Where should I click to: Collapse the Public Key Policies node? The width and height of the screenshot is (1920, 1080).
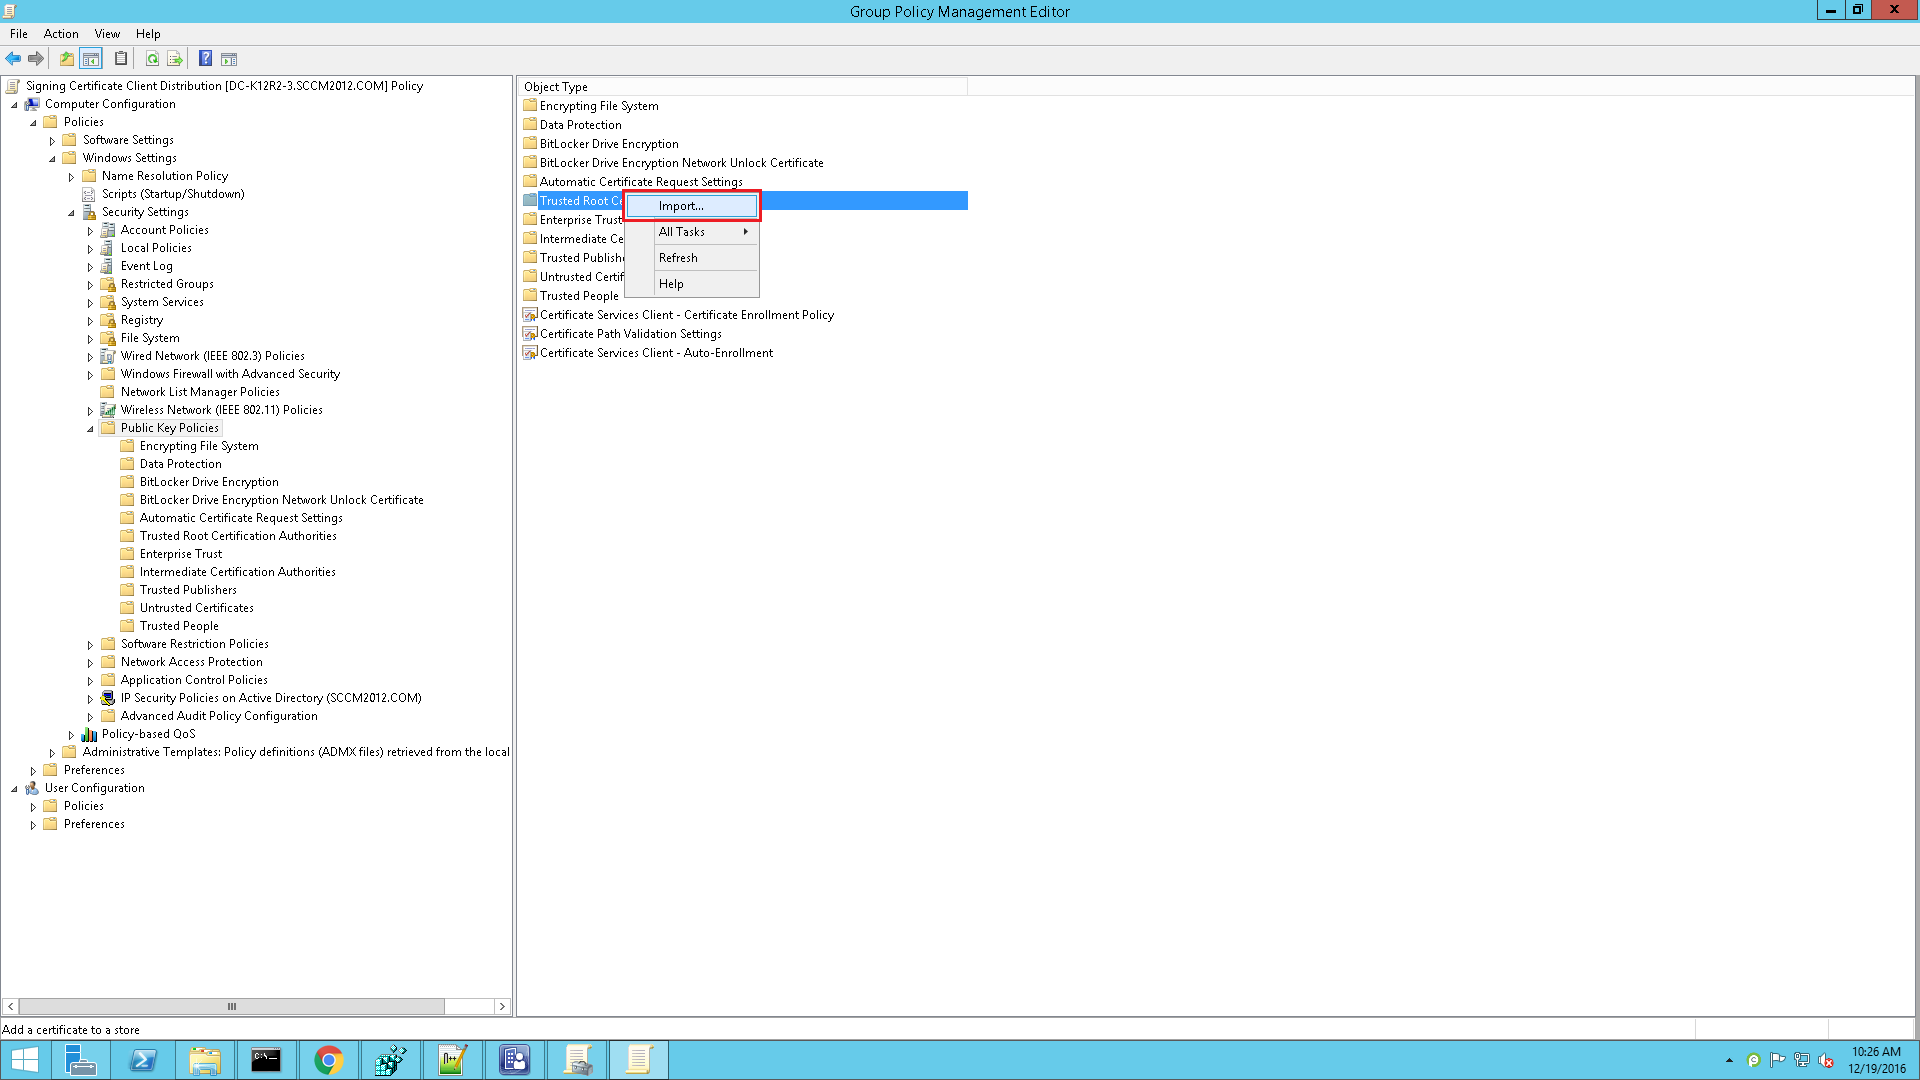[90, 429]
